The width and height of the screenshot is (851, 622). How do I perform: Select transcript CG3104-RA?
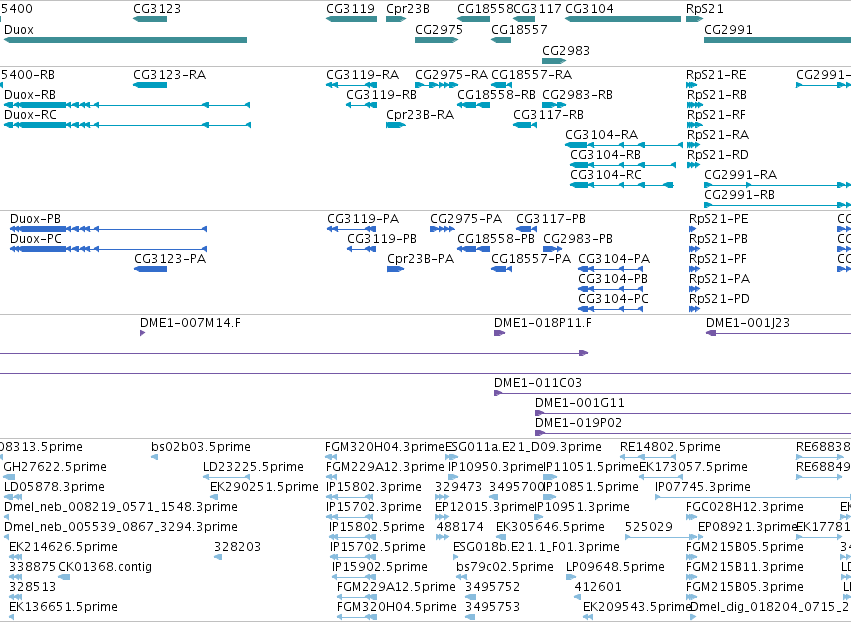point(601,135)
